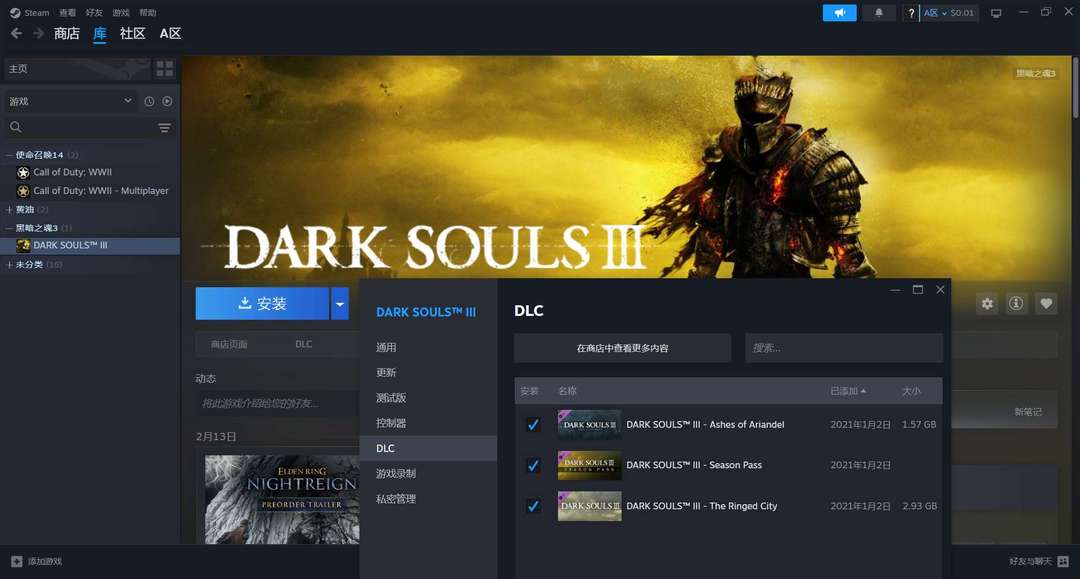Open the 查看 menu
Viewport: 1080px width, 579px height.
coord(68,12)
